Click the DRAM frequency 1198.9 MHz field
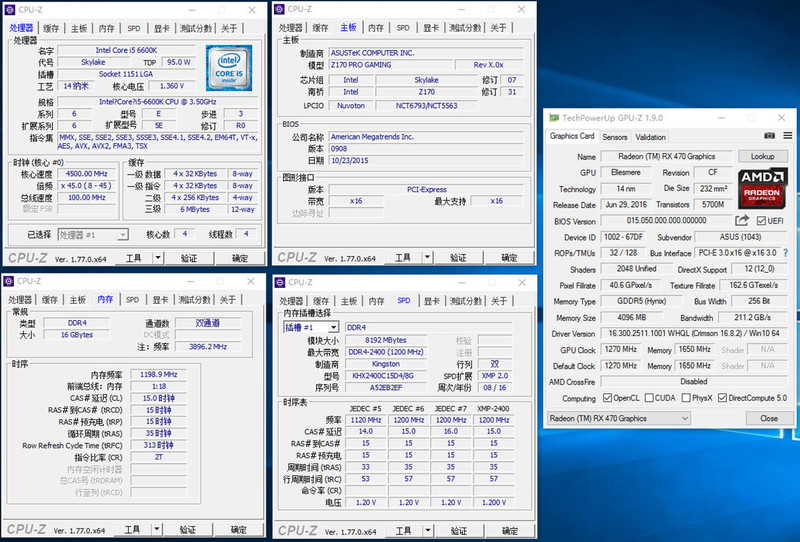Screen dimensions: 800x542 (159, 374)
